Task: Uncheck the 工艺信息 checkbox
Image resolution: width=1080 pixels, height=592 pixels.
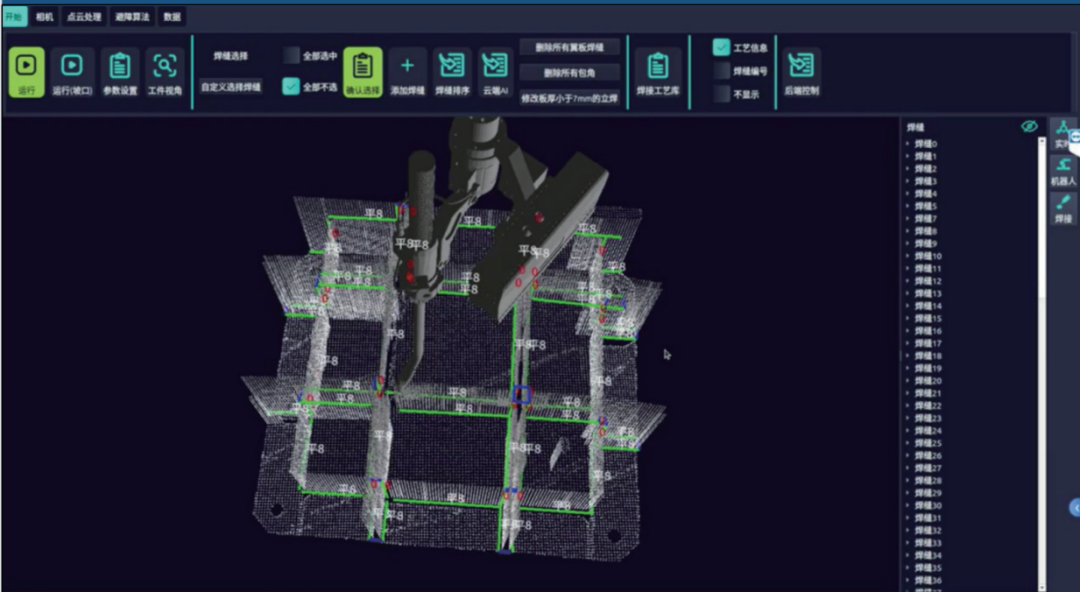Action: [x=721, y=48]
